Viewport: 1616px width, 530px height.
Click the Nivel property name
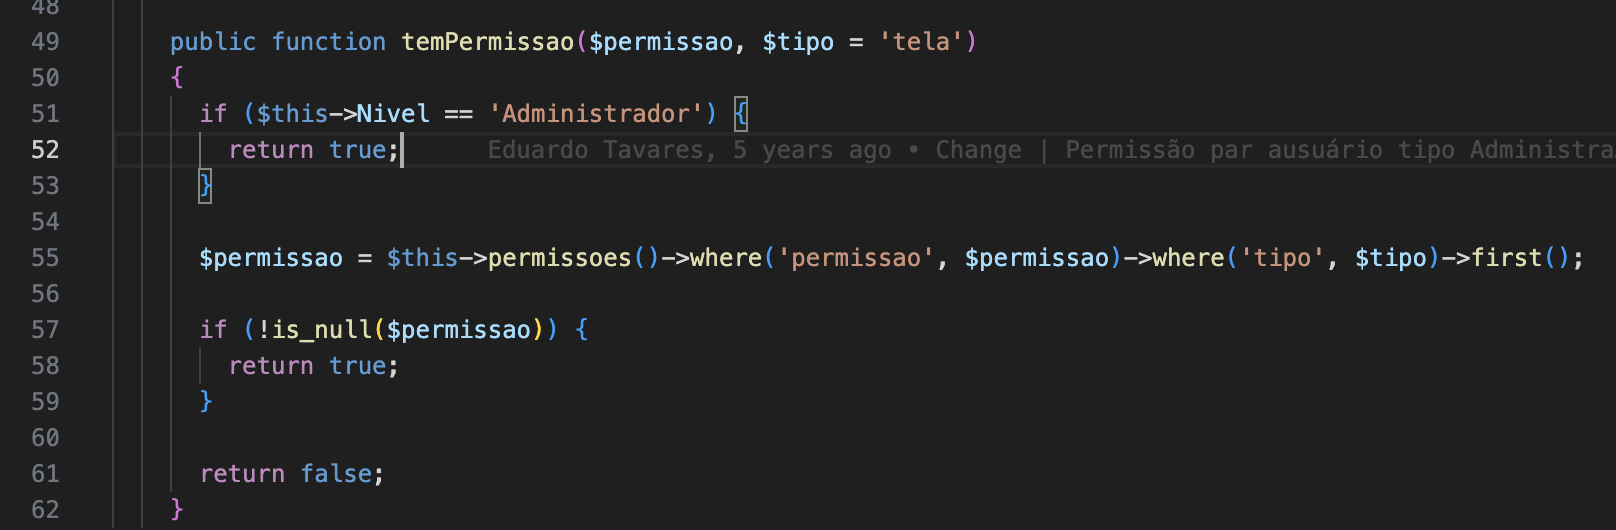coord(393,114)
